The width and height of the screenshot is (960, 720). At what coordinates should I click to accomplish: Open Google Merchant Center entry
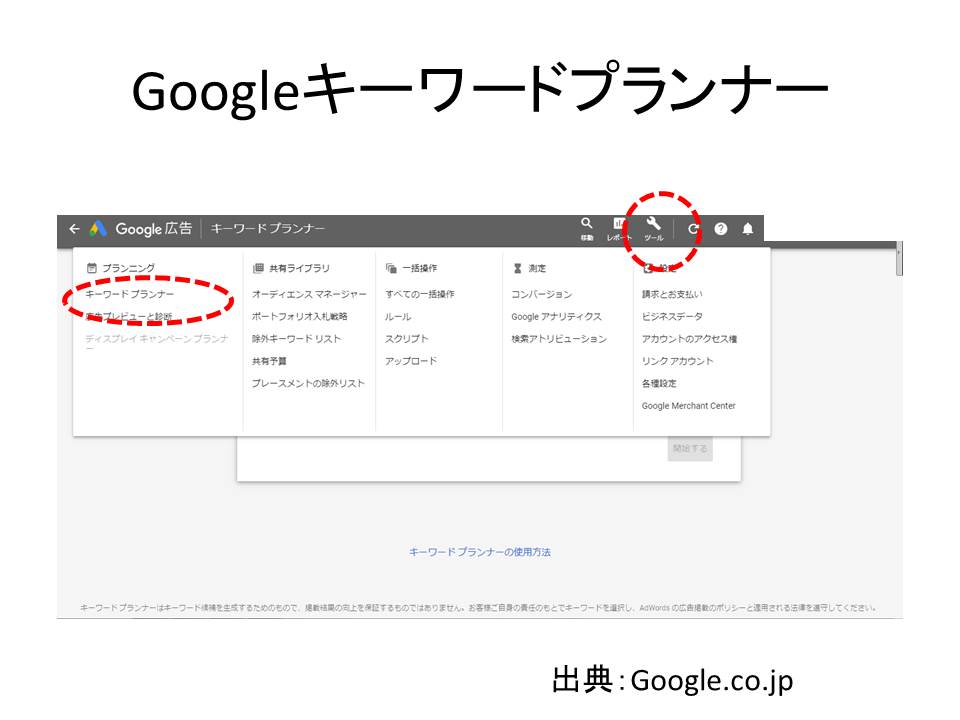pos(689,406)
